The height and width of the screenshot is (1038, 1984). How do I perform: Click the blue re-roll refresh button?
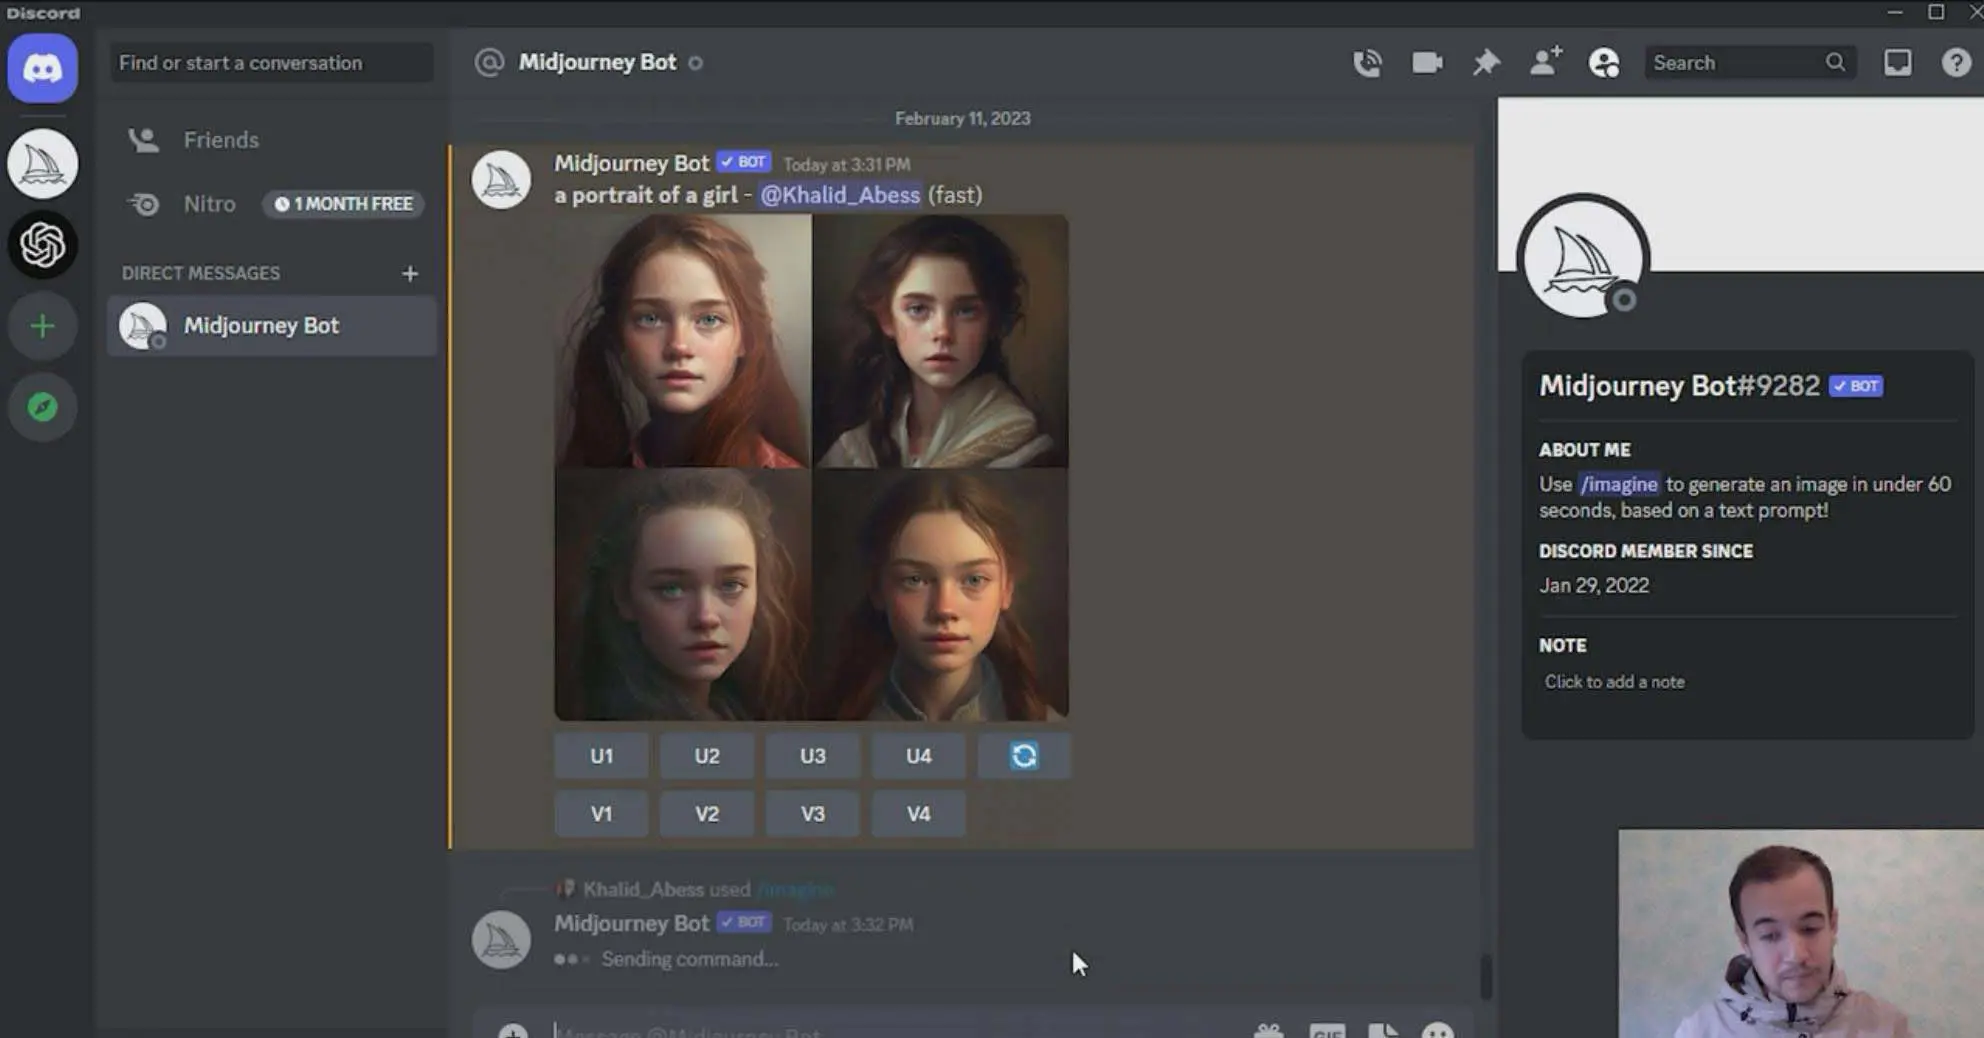click(x=1023, y=756)
